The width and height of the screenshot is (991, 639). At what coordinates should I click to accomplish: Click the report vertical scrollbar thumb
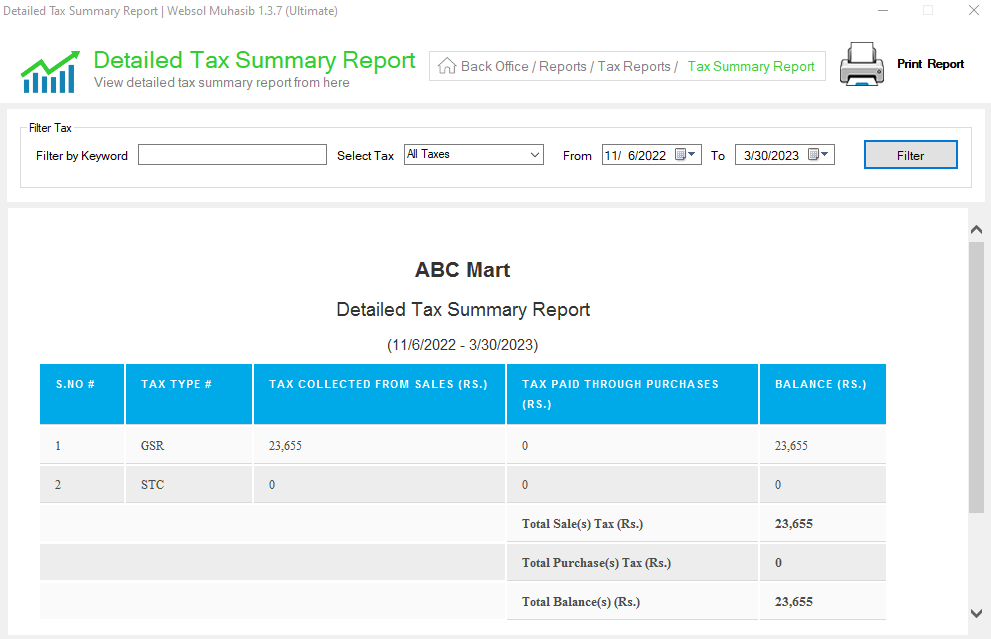tap(976, 377)
